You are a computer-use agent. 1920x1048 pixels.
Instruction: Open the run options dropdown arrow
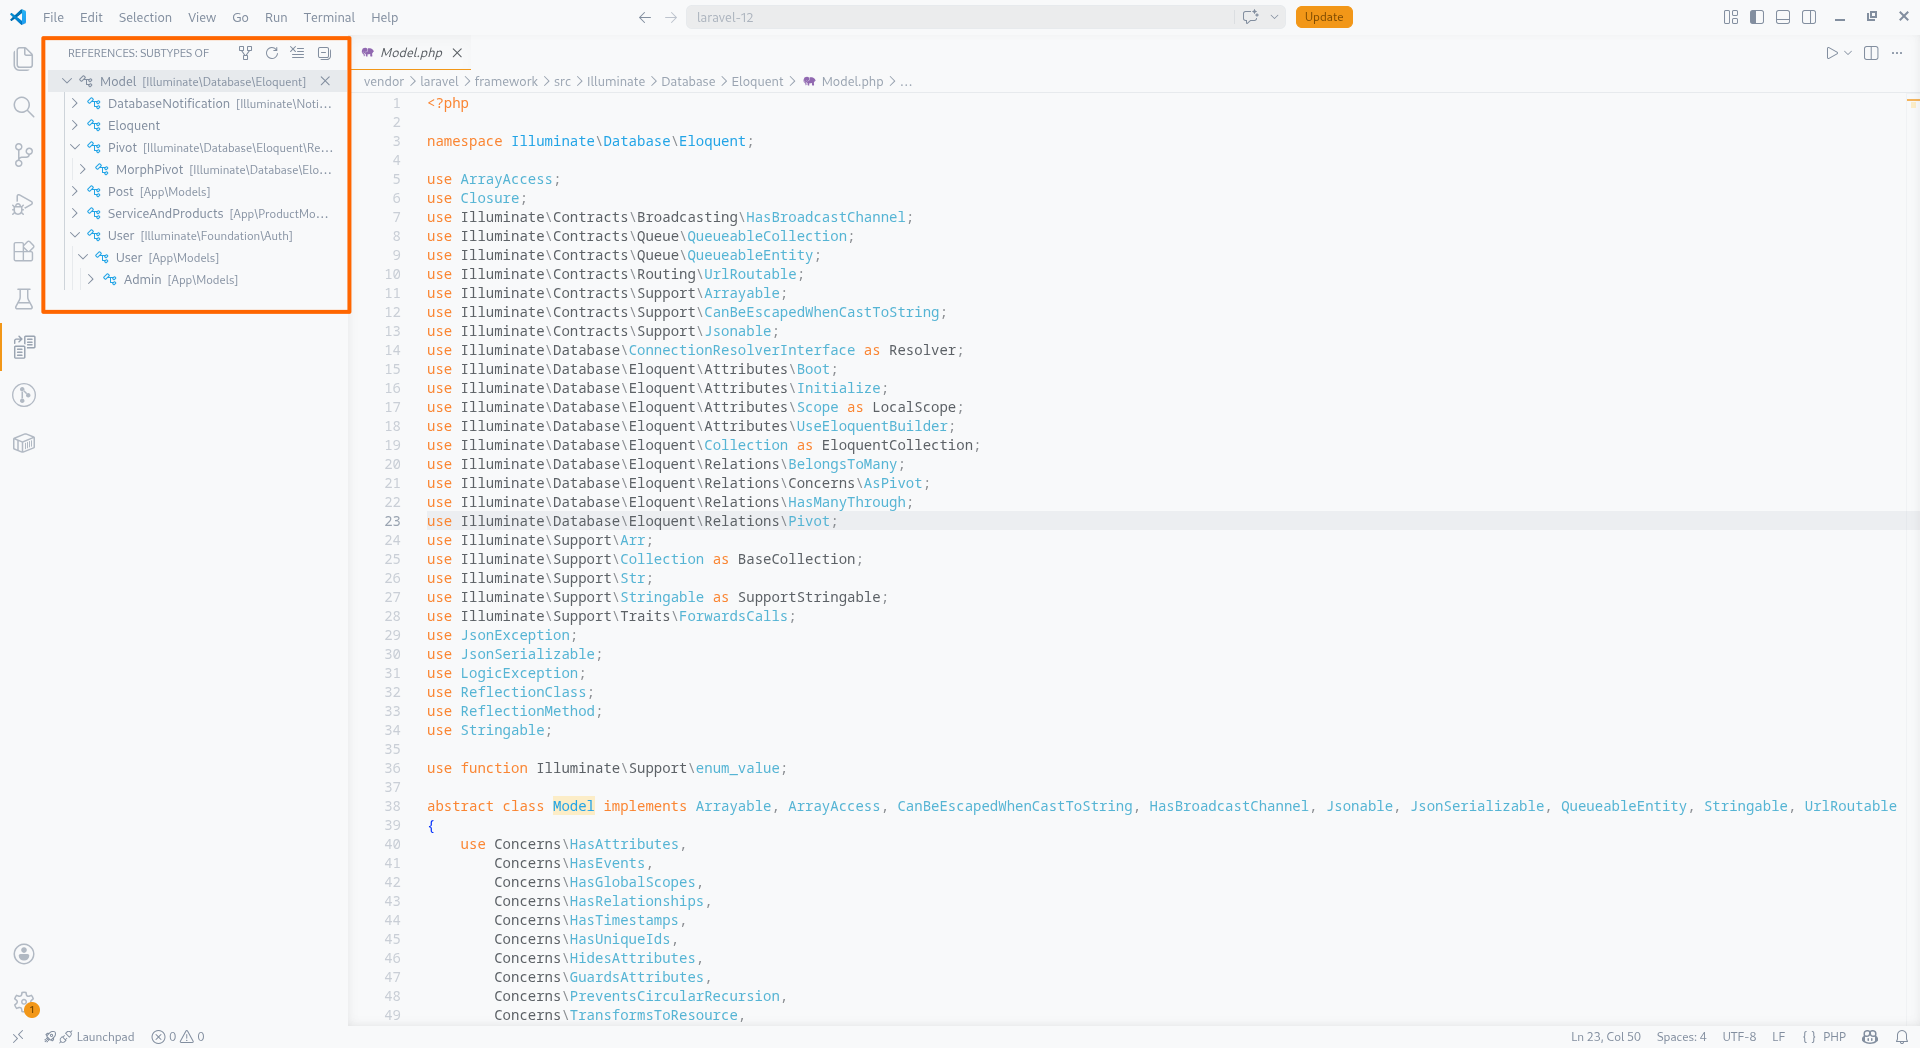click(1848, 53)
